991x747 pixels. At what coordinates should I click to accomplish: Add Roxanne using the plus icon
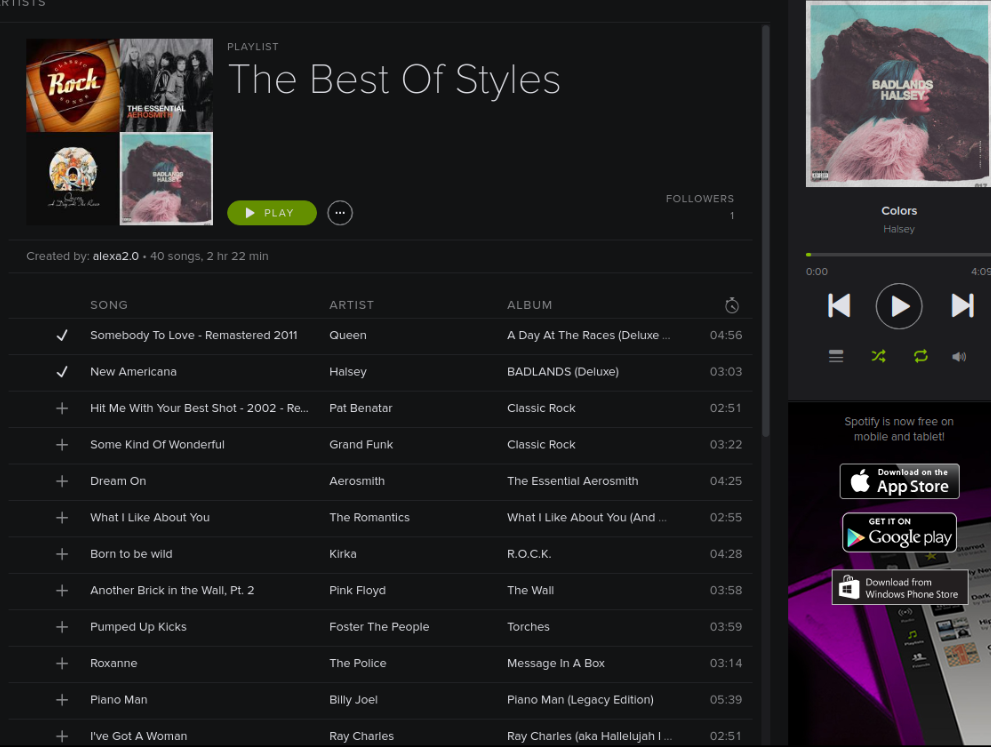tap(62, 663)
